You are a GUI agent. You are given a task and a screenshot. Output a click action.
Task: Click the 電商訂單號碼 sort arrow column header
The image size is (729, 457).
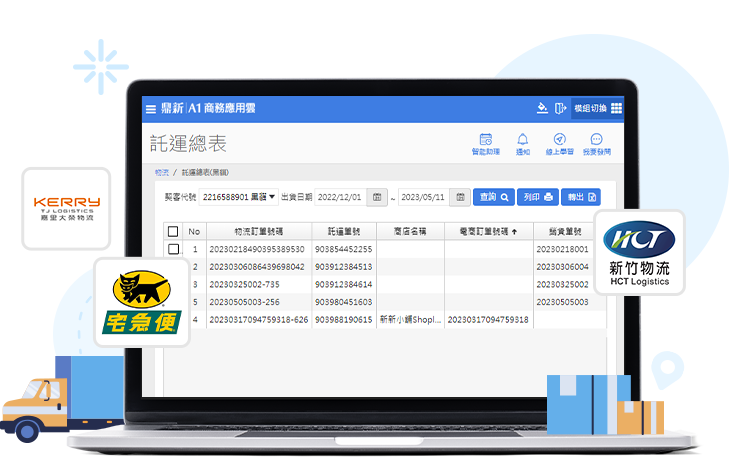pyautogui.click(x=489, y=231)
